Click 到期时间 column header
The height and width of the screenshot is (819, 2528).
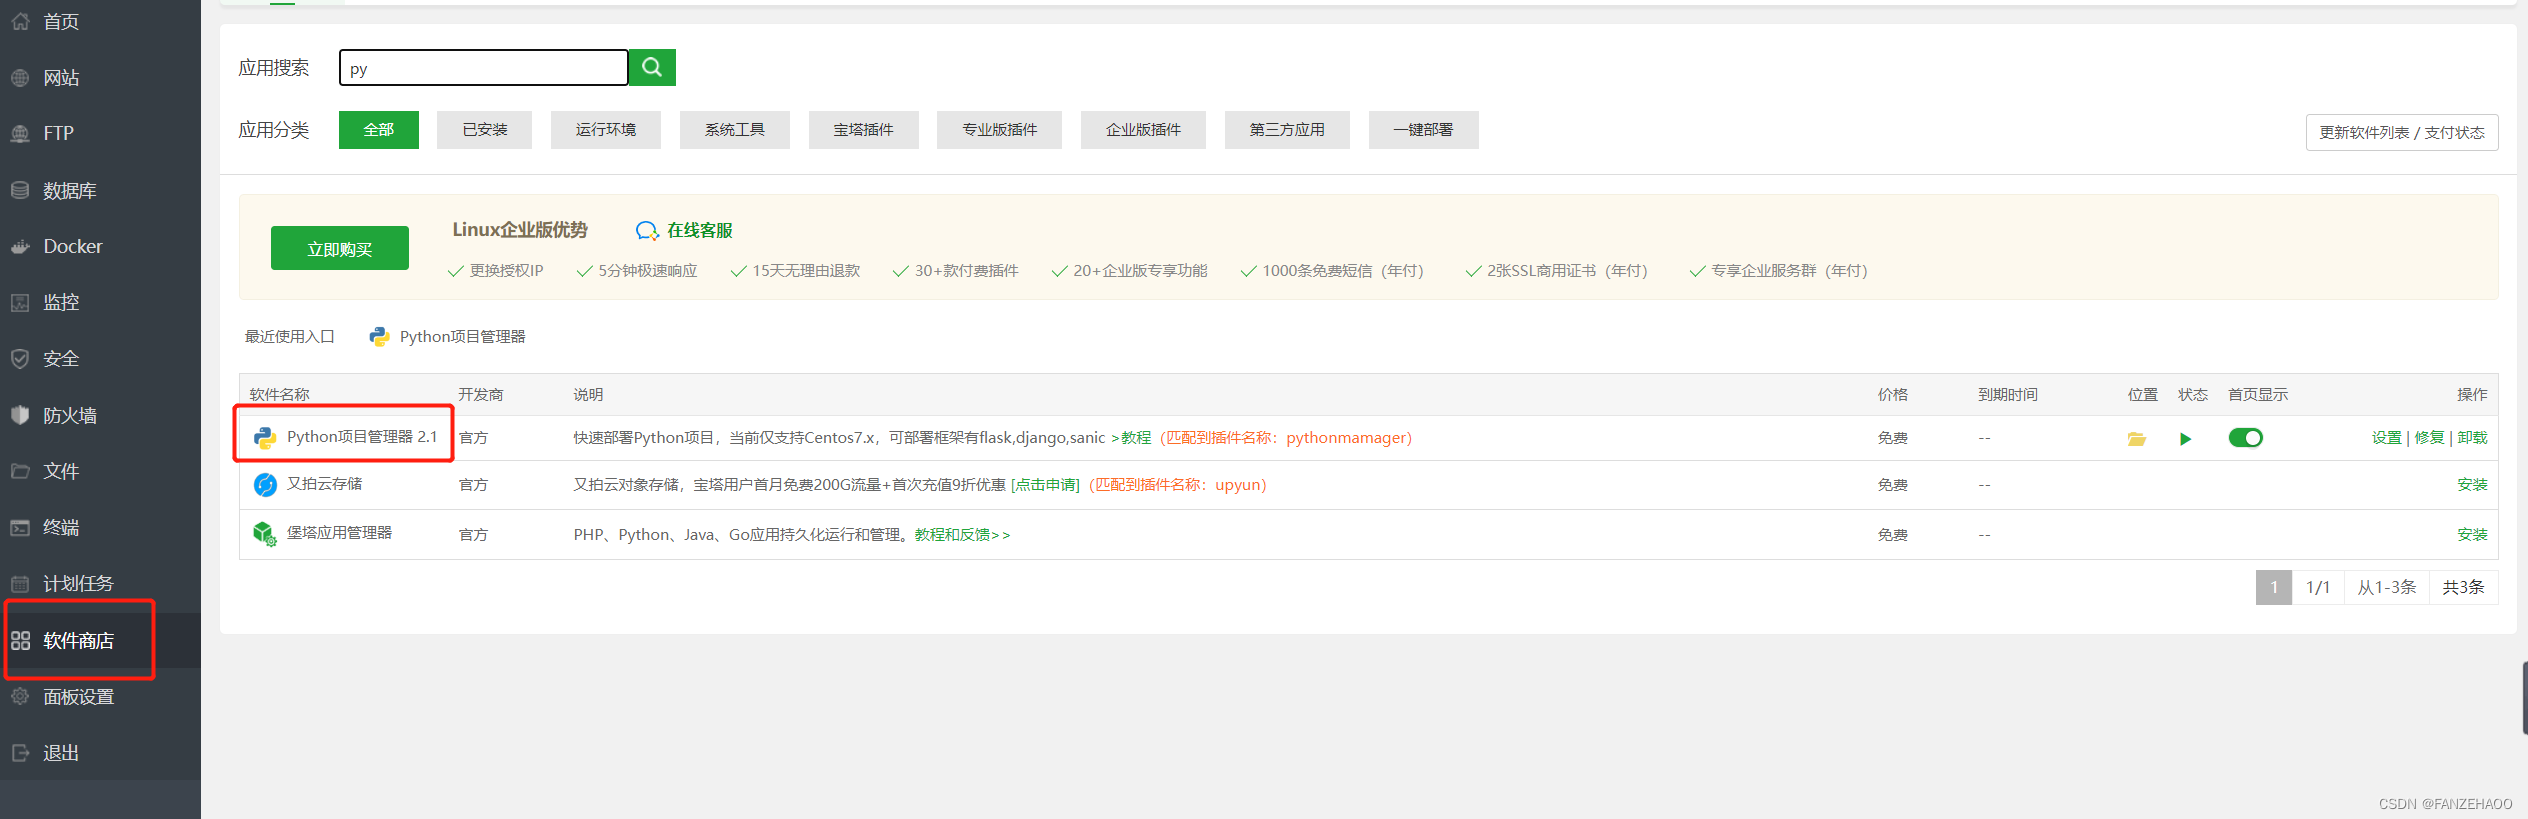coord(2008,395)
